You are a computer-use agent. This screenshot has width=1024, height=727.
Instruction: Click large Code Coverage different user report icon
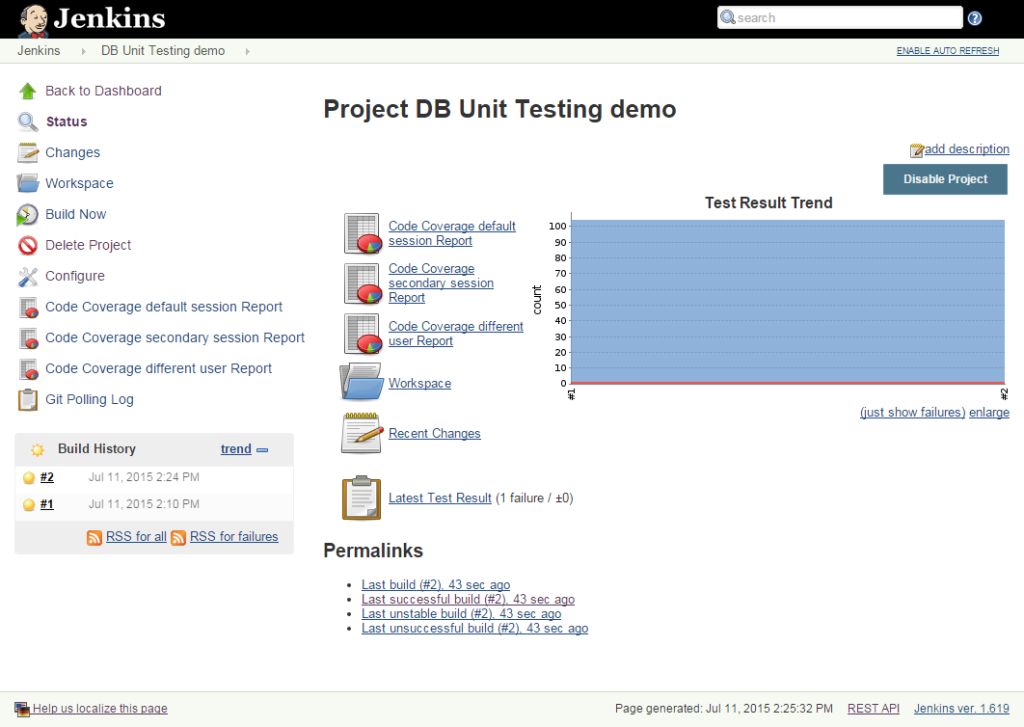click(362, 334)
